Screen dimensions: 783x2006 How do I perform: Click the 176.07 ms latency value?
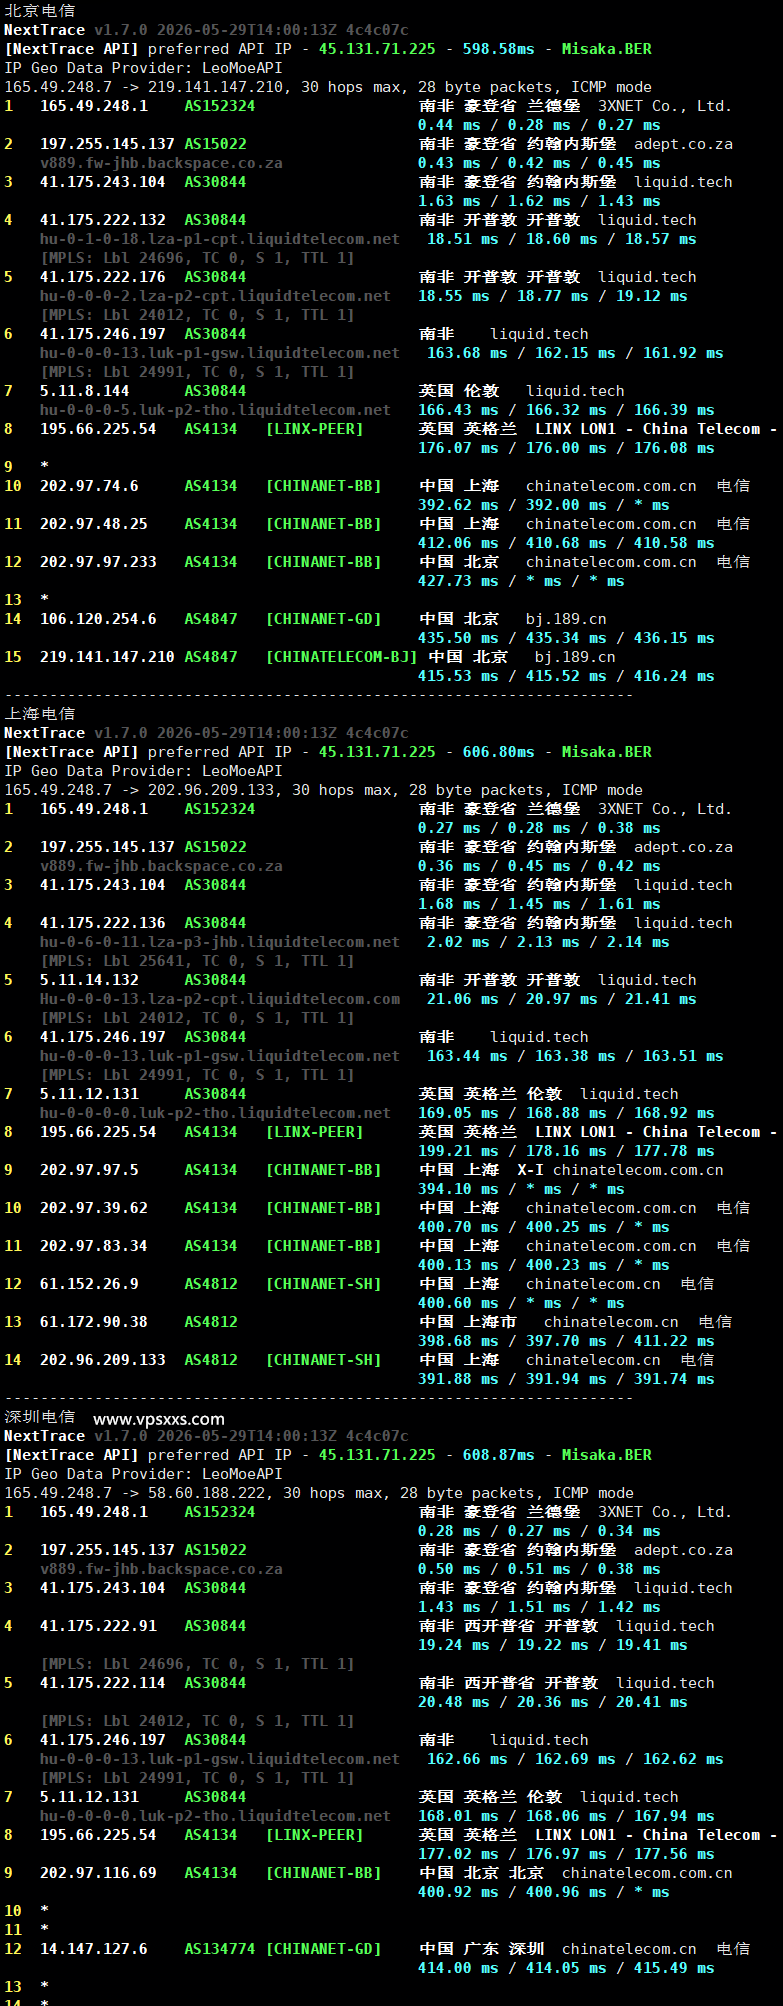[x=458, y=448]
